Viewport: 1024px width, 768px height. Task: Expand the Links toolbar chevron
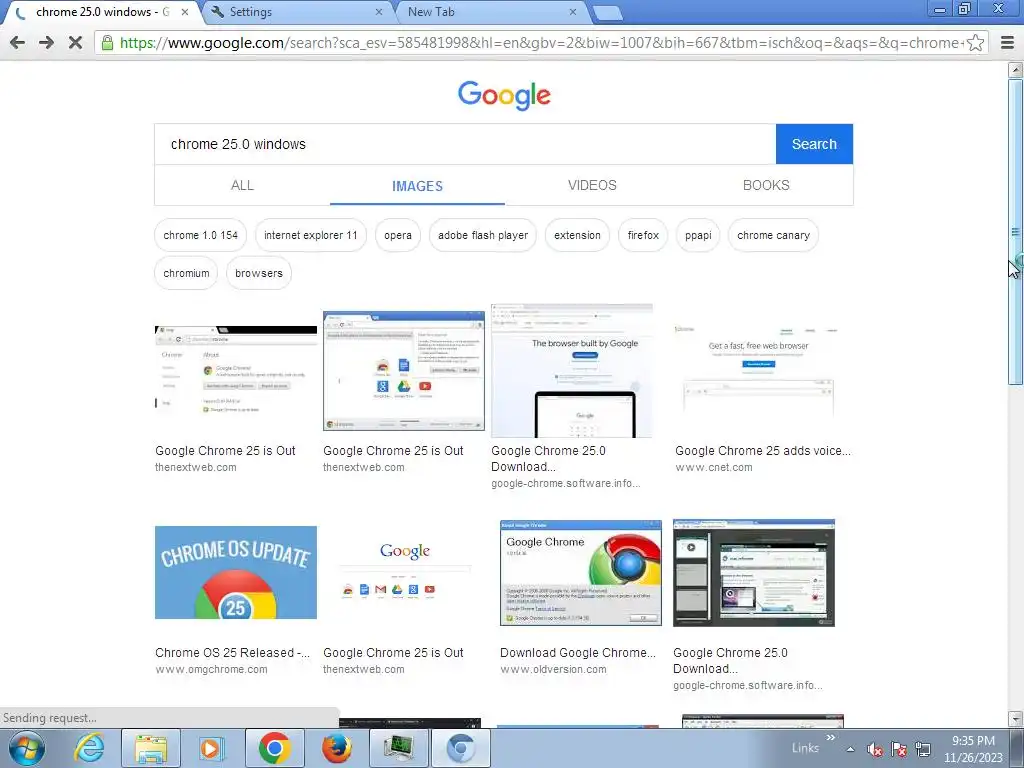831,738
